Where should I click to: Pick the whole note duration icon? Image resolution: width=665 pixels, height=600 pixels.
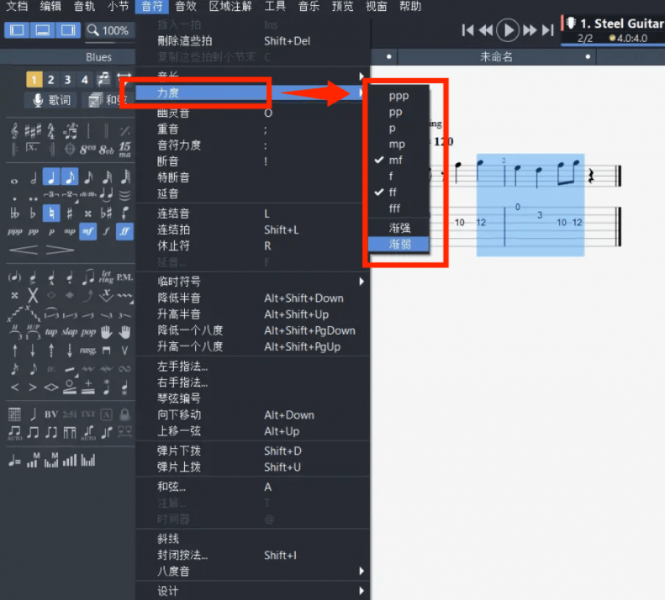click(16, 179)
